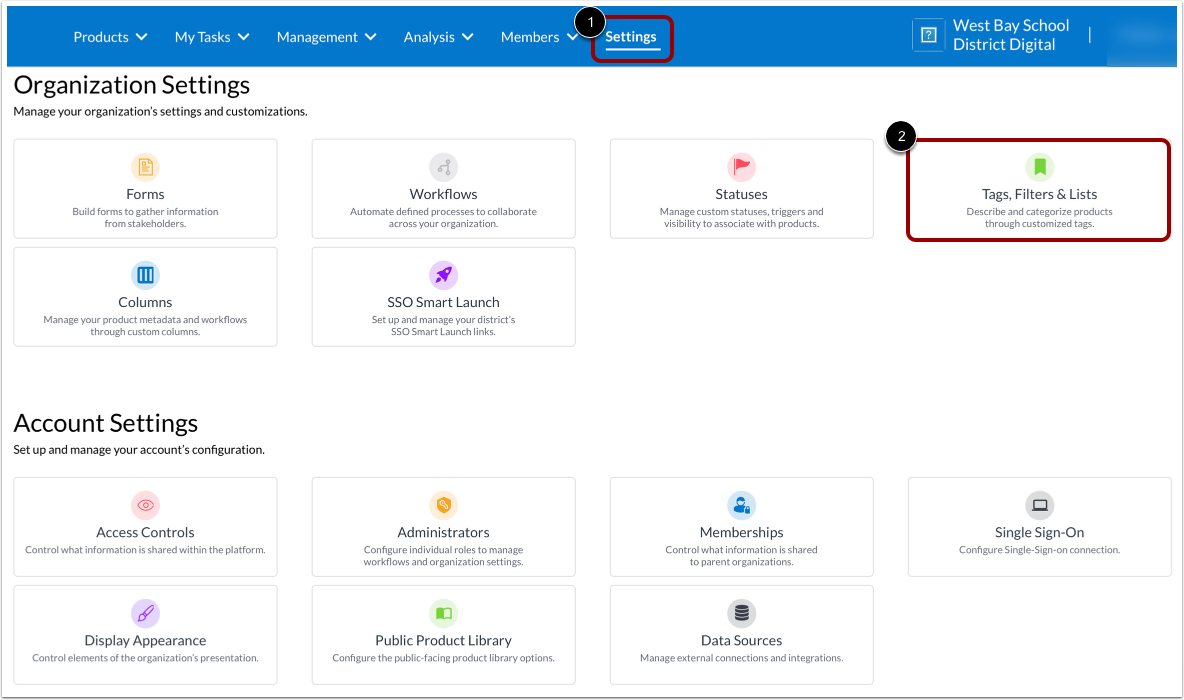Image resolution: width=1184 pixels, height=700 pixels.
Task: Open the help icon beside West Bay School District
Action: 928,34
